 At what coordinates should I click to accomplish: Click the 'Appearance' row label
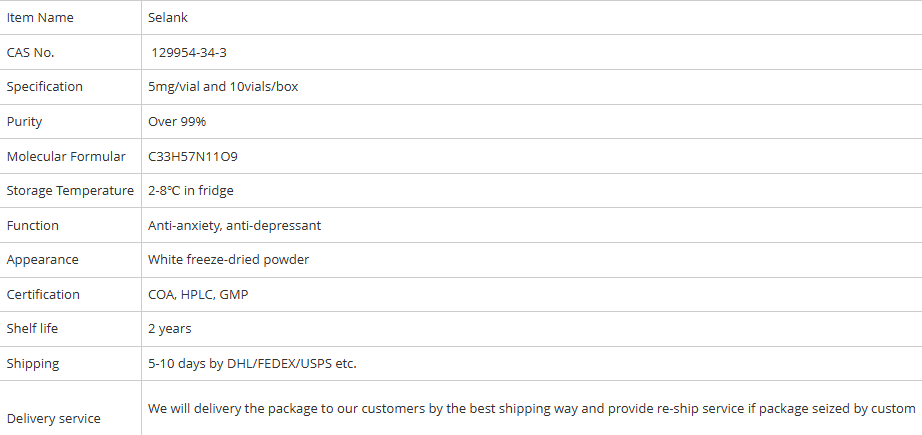point(42,260)
